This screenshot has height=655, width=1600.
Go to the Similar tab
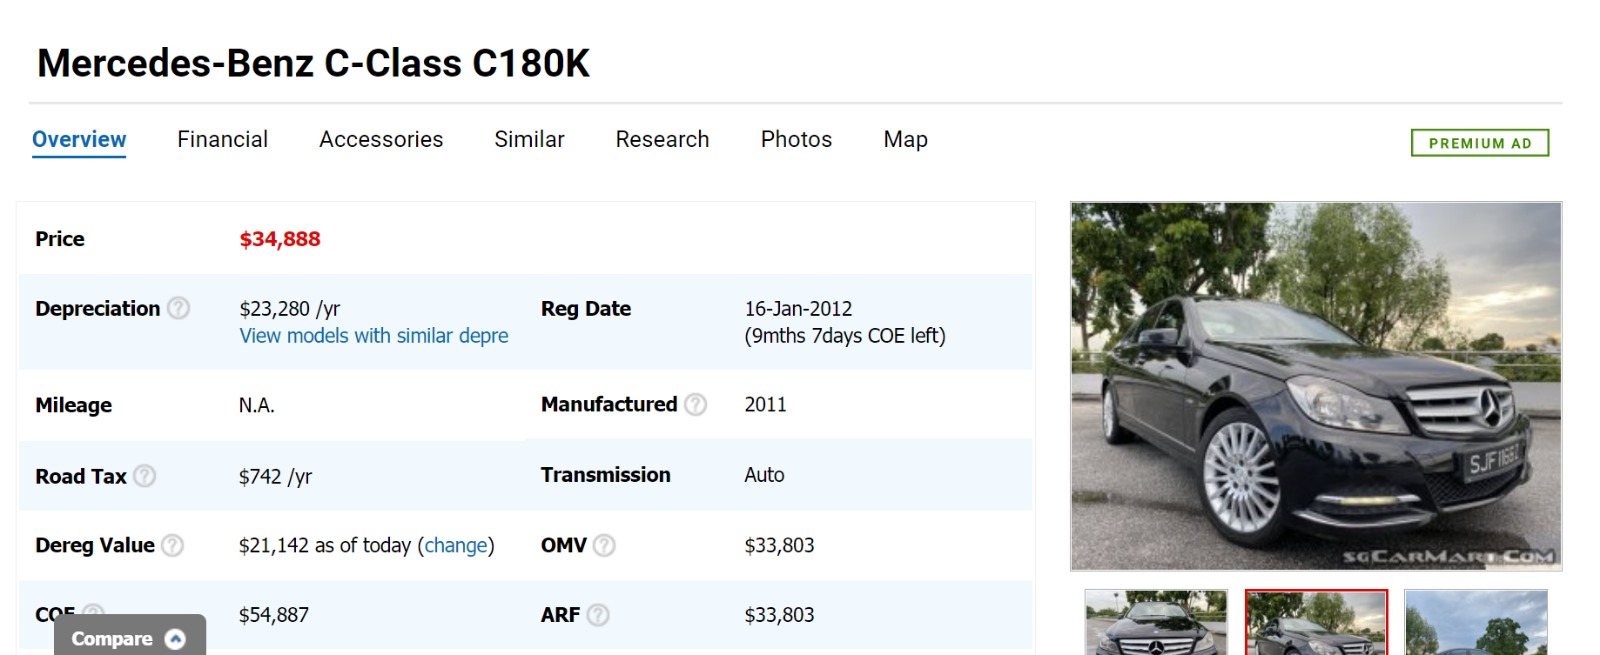tap(529, 139)
